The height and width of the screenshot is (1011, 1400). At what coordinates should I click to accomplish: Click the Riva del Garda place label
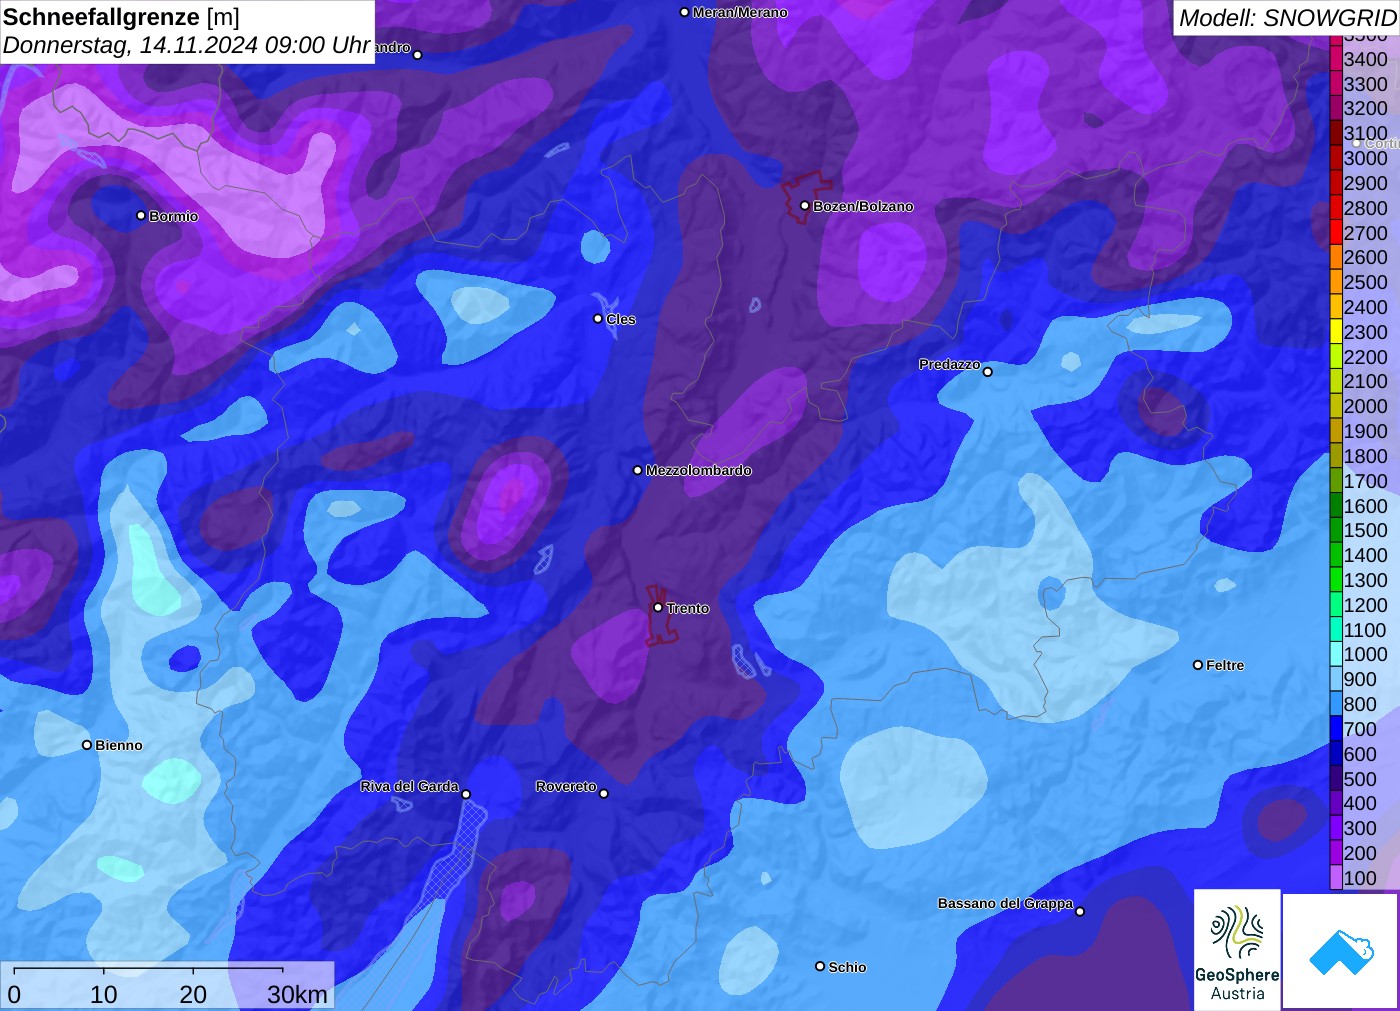409,786
